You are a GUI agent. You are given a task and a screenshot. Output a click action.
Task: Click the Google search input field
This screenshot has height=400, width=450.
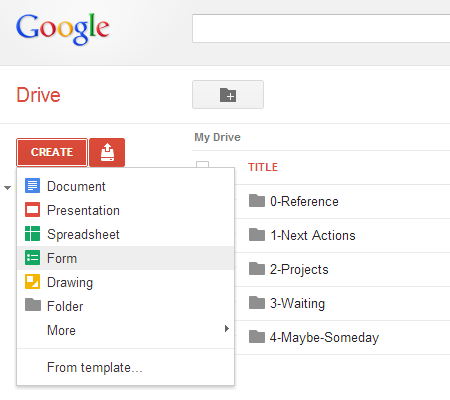tap(321, 28)
